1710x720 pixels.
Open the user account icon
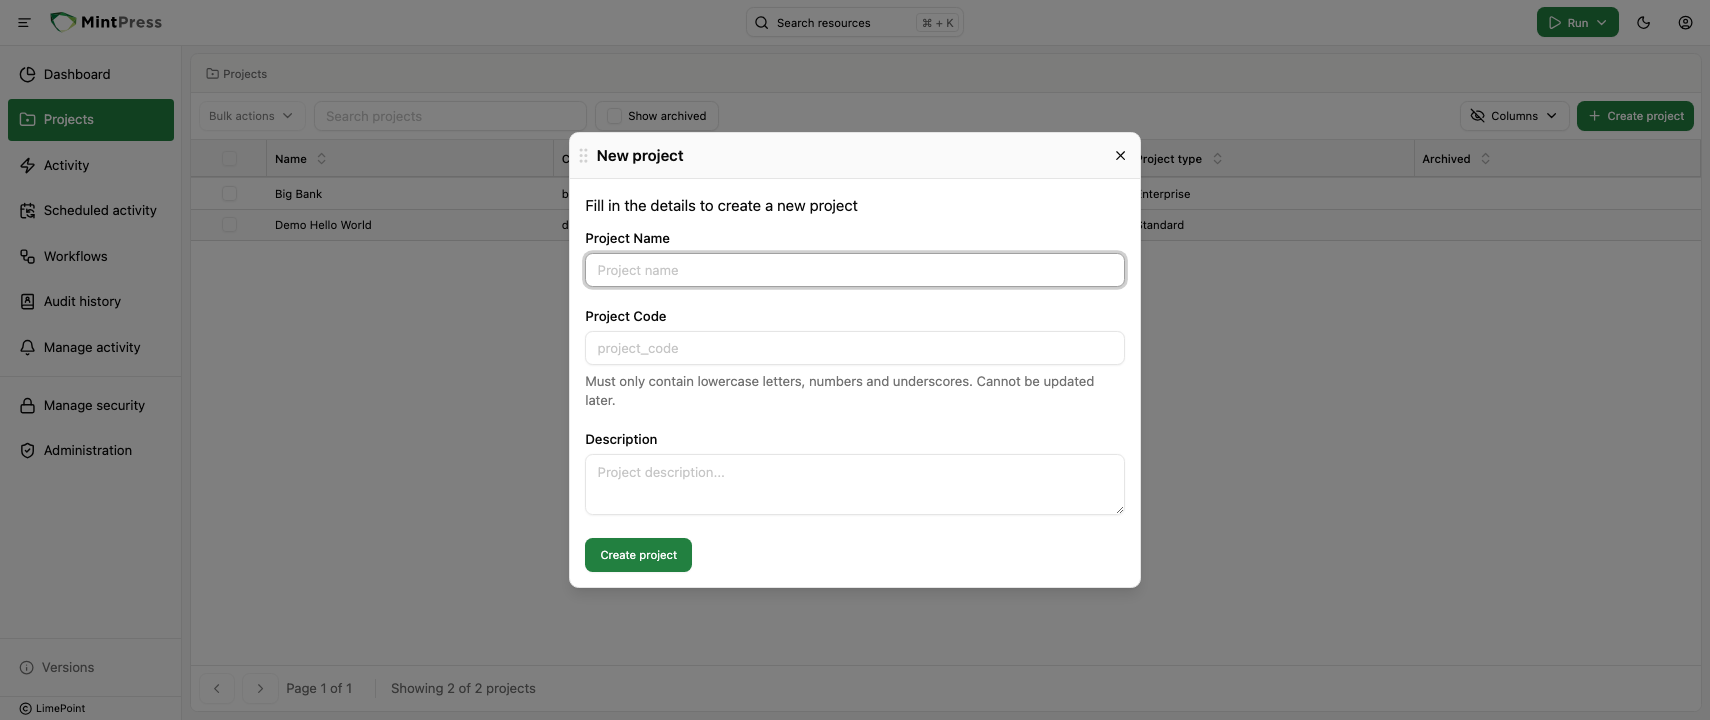[1685, 22]
